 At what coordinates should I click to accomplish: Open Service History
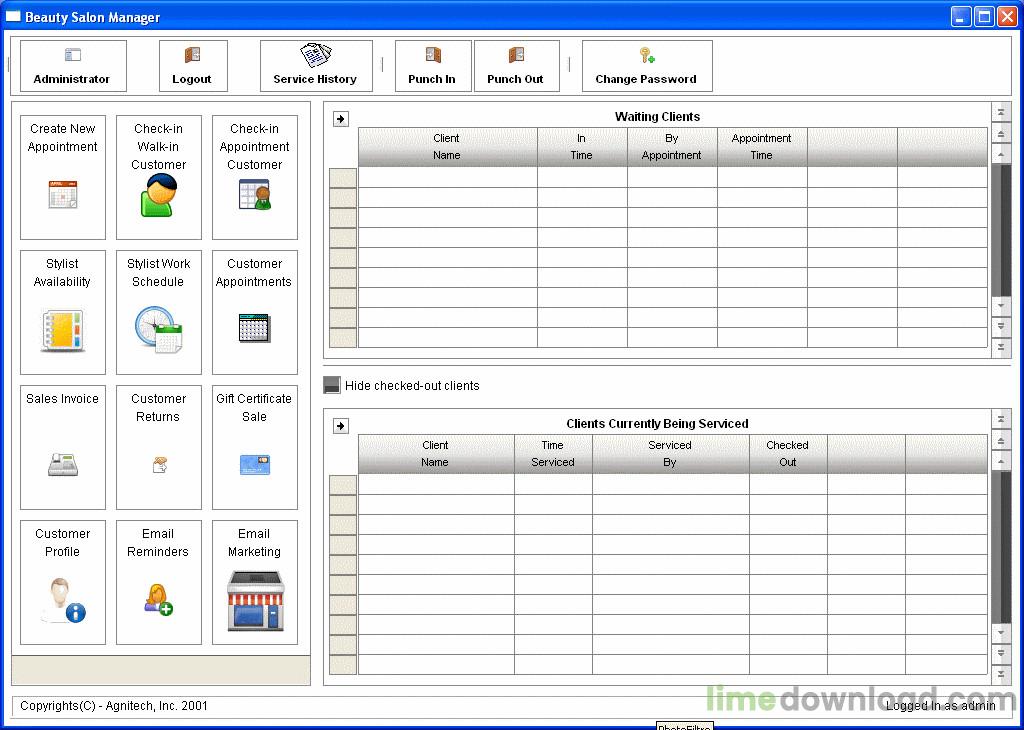click(316, 65)
